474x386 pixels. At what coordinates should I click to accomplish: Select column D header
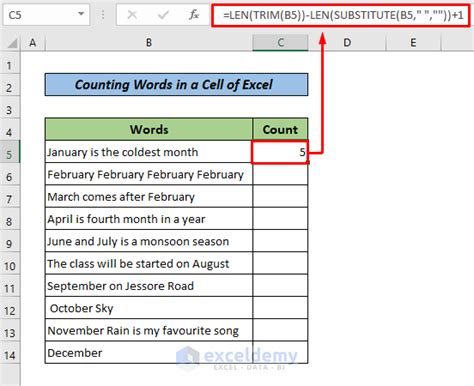click(347, 43)
